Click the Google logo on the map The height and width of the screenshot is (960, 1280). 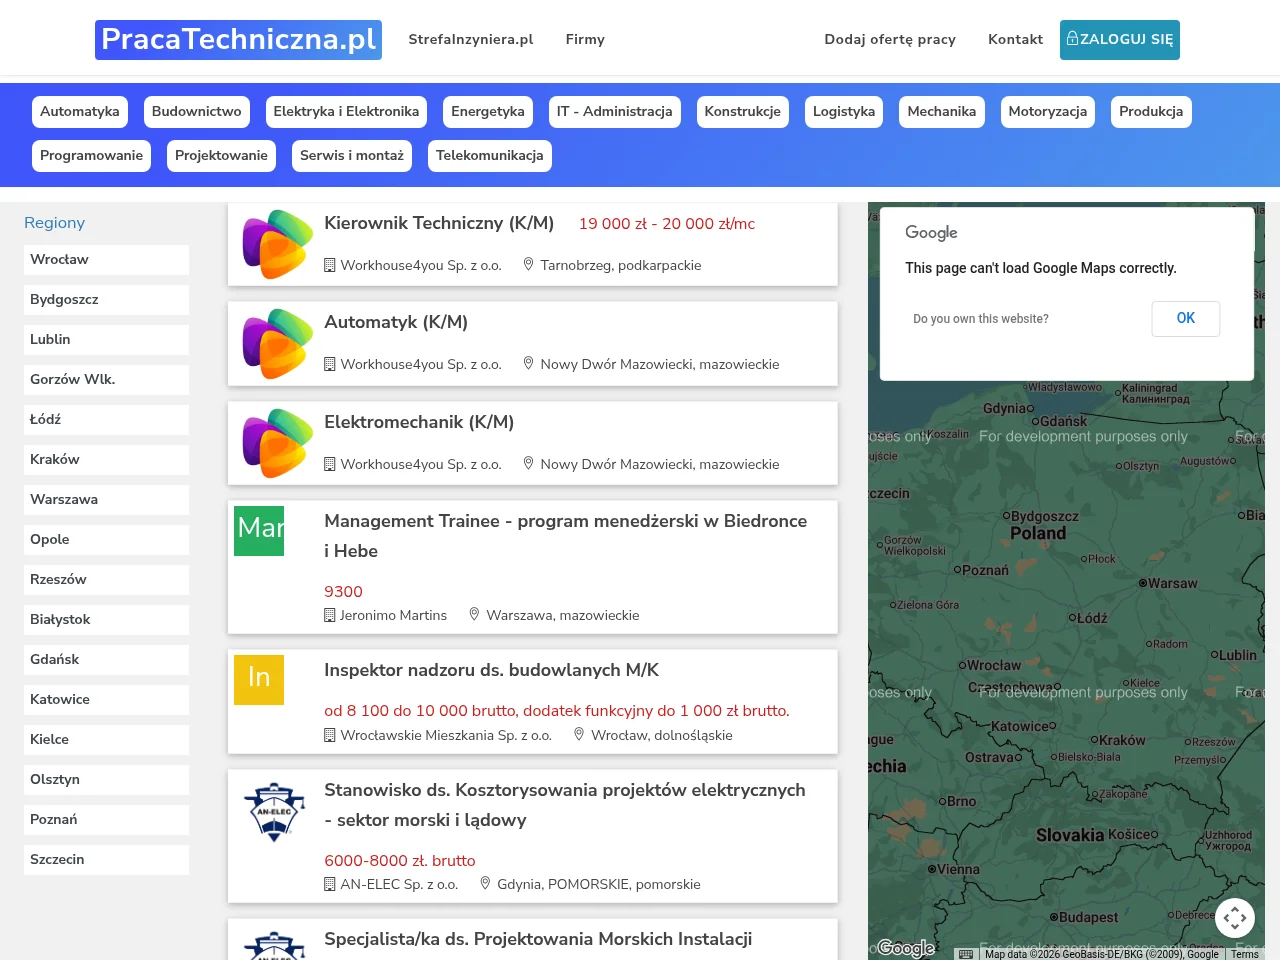[906, 948]
